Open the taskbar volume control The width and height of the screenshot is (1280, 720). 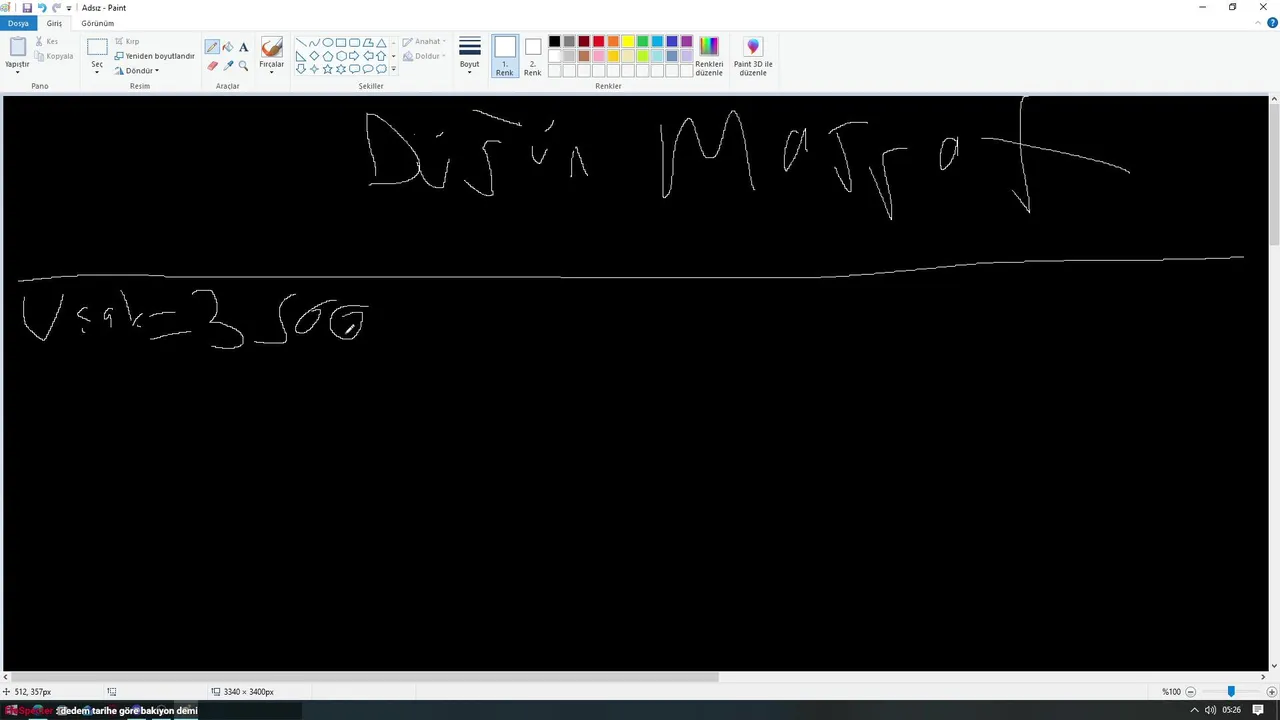[x=1210, y=710]
